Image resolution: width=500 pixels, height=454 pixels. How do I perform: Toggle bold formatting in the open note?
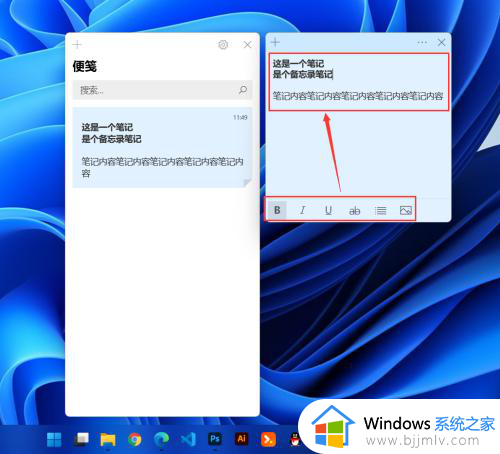tap(277, 210)
